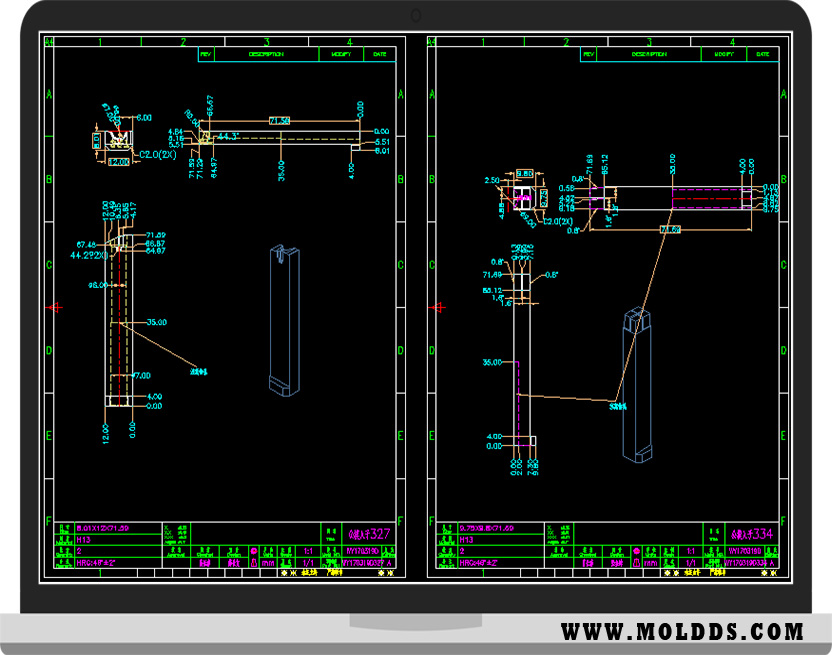Click the 35.00 dimension in drawing 334's front view
This screenshot has height=655, width=832.
point(492,362)
